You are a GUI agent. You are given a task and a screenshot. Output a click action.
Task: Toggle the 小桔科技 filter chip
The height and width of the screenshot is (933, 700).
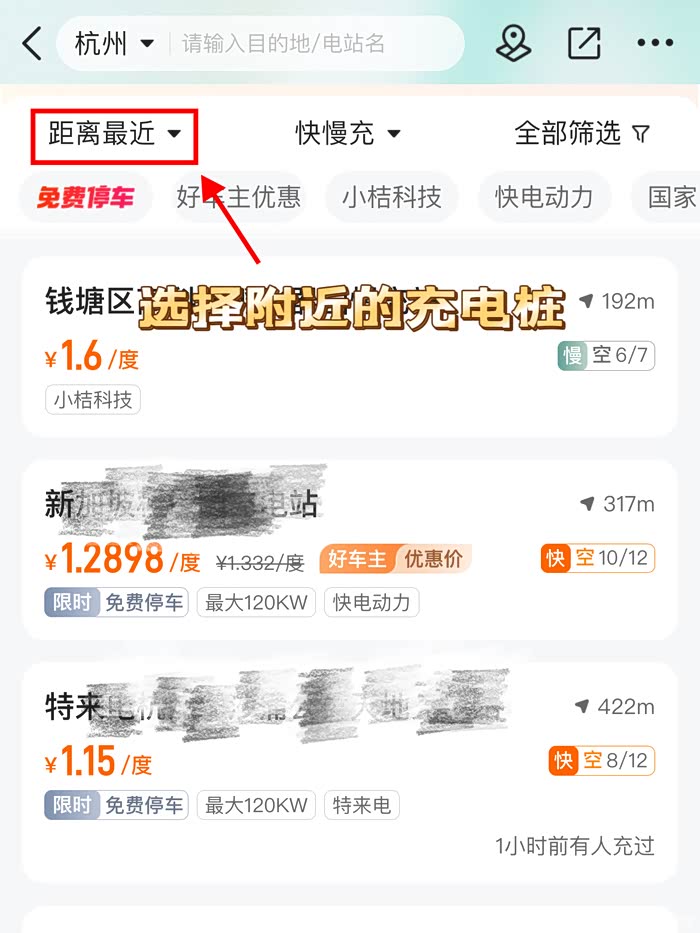pyautogui.click(x=392, y=197)
